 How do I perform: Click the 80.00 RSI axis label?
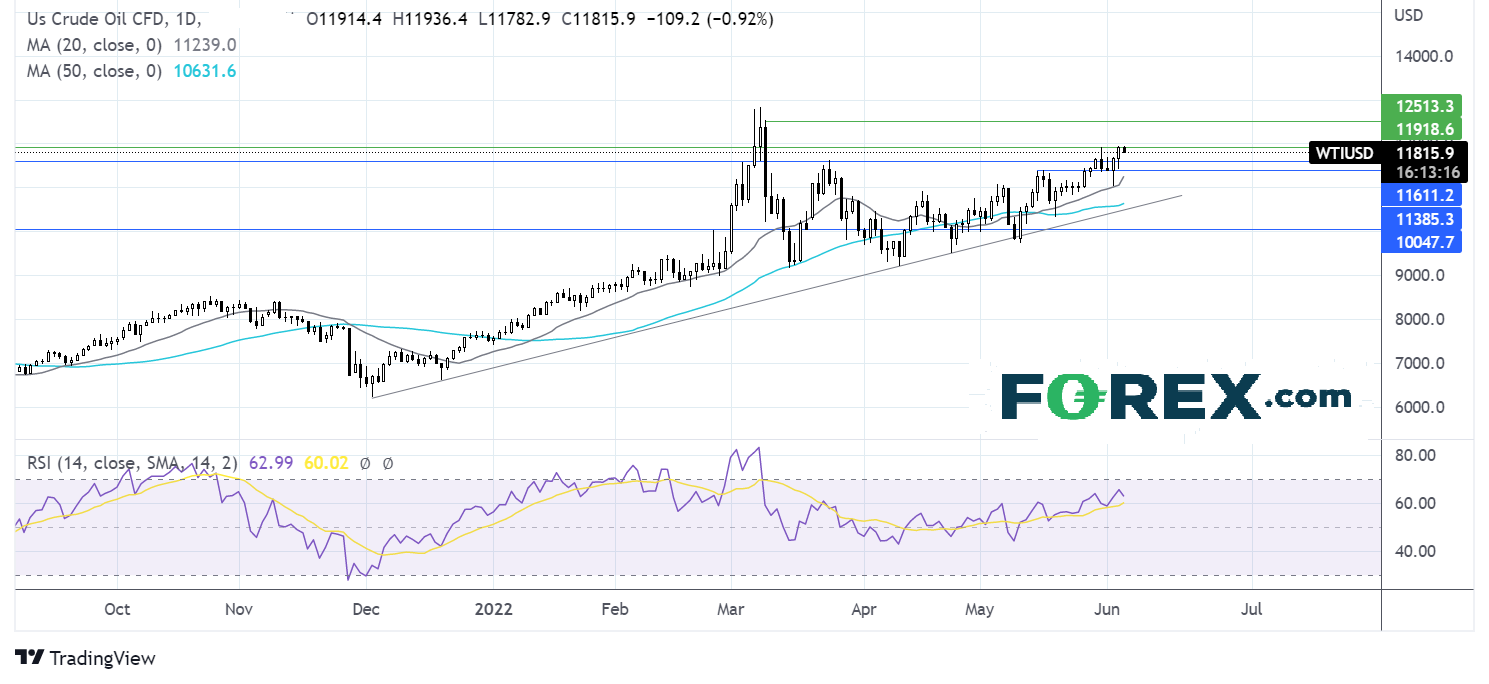tap(1414, 455)
